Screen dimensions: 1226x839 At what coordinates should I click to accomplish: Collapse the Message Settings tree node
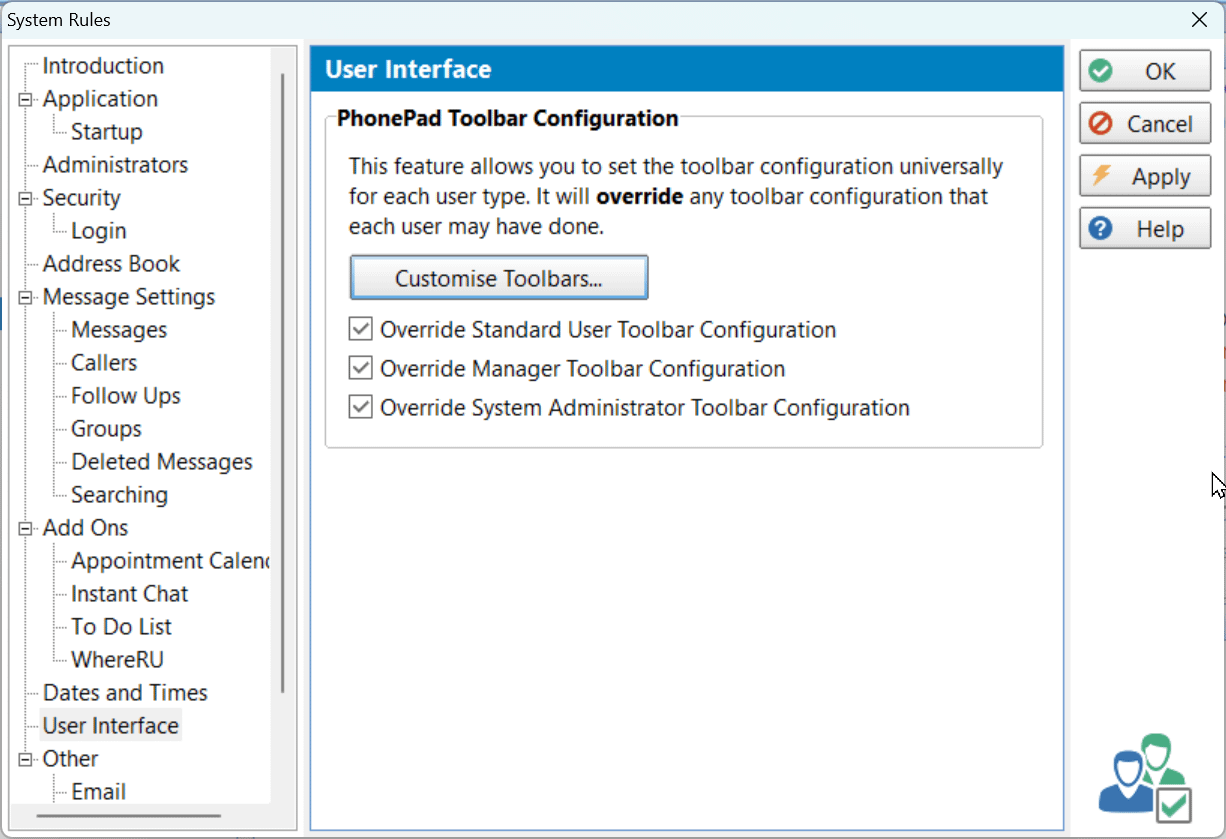(x=24, y=297)
